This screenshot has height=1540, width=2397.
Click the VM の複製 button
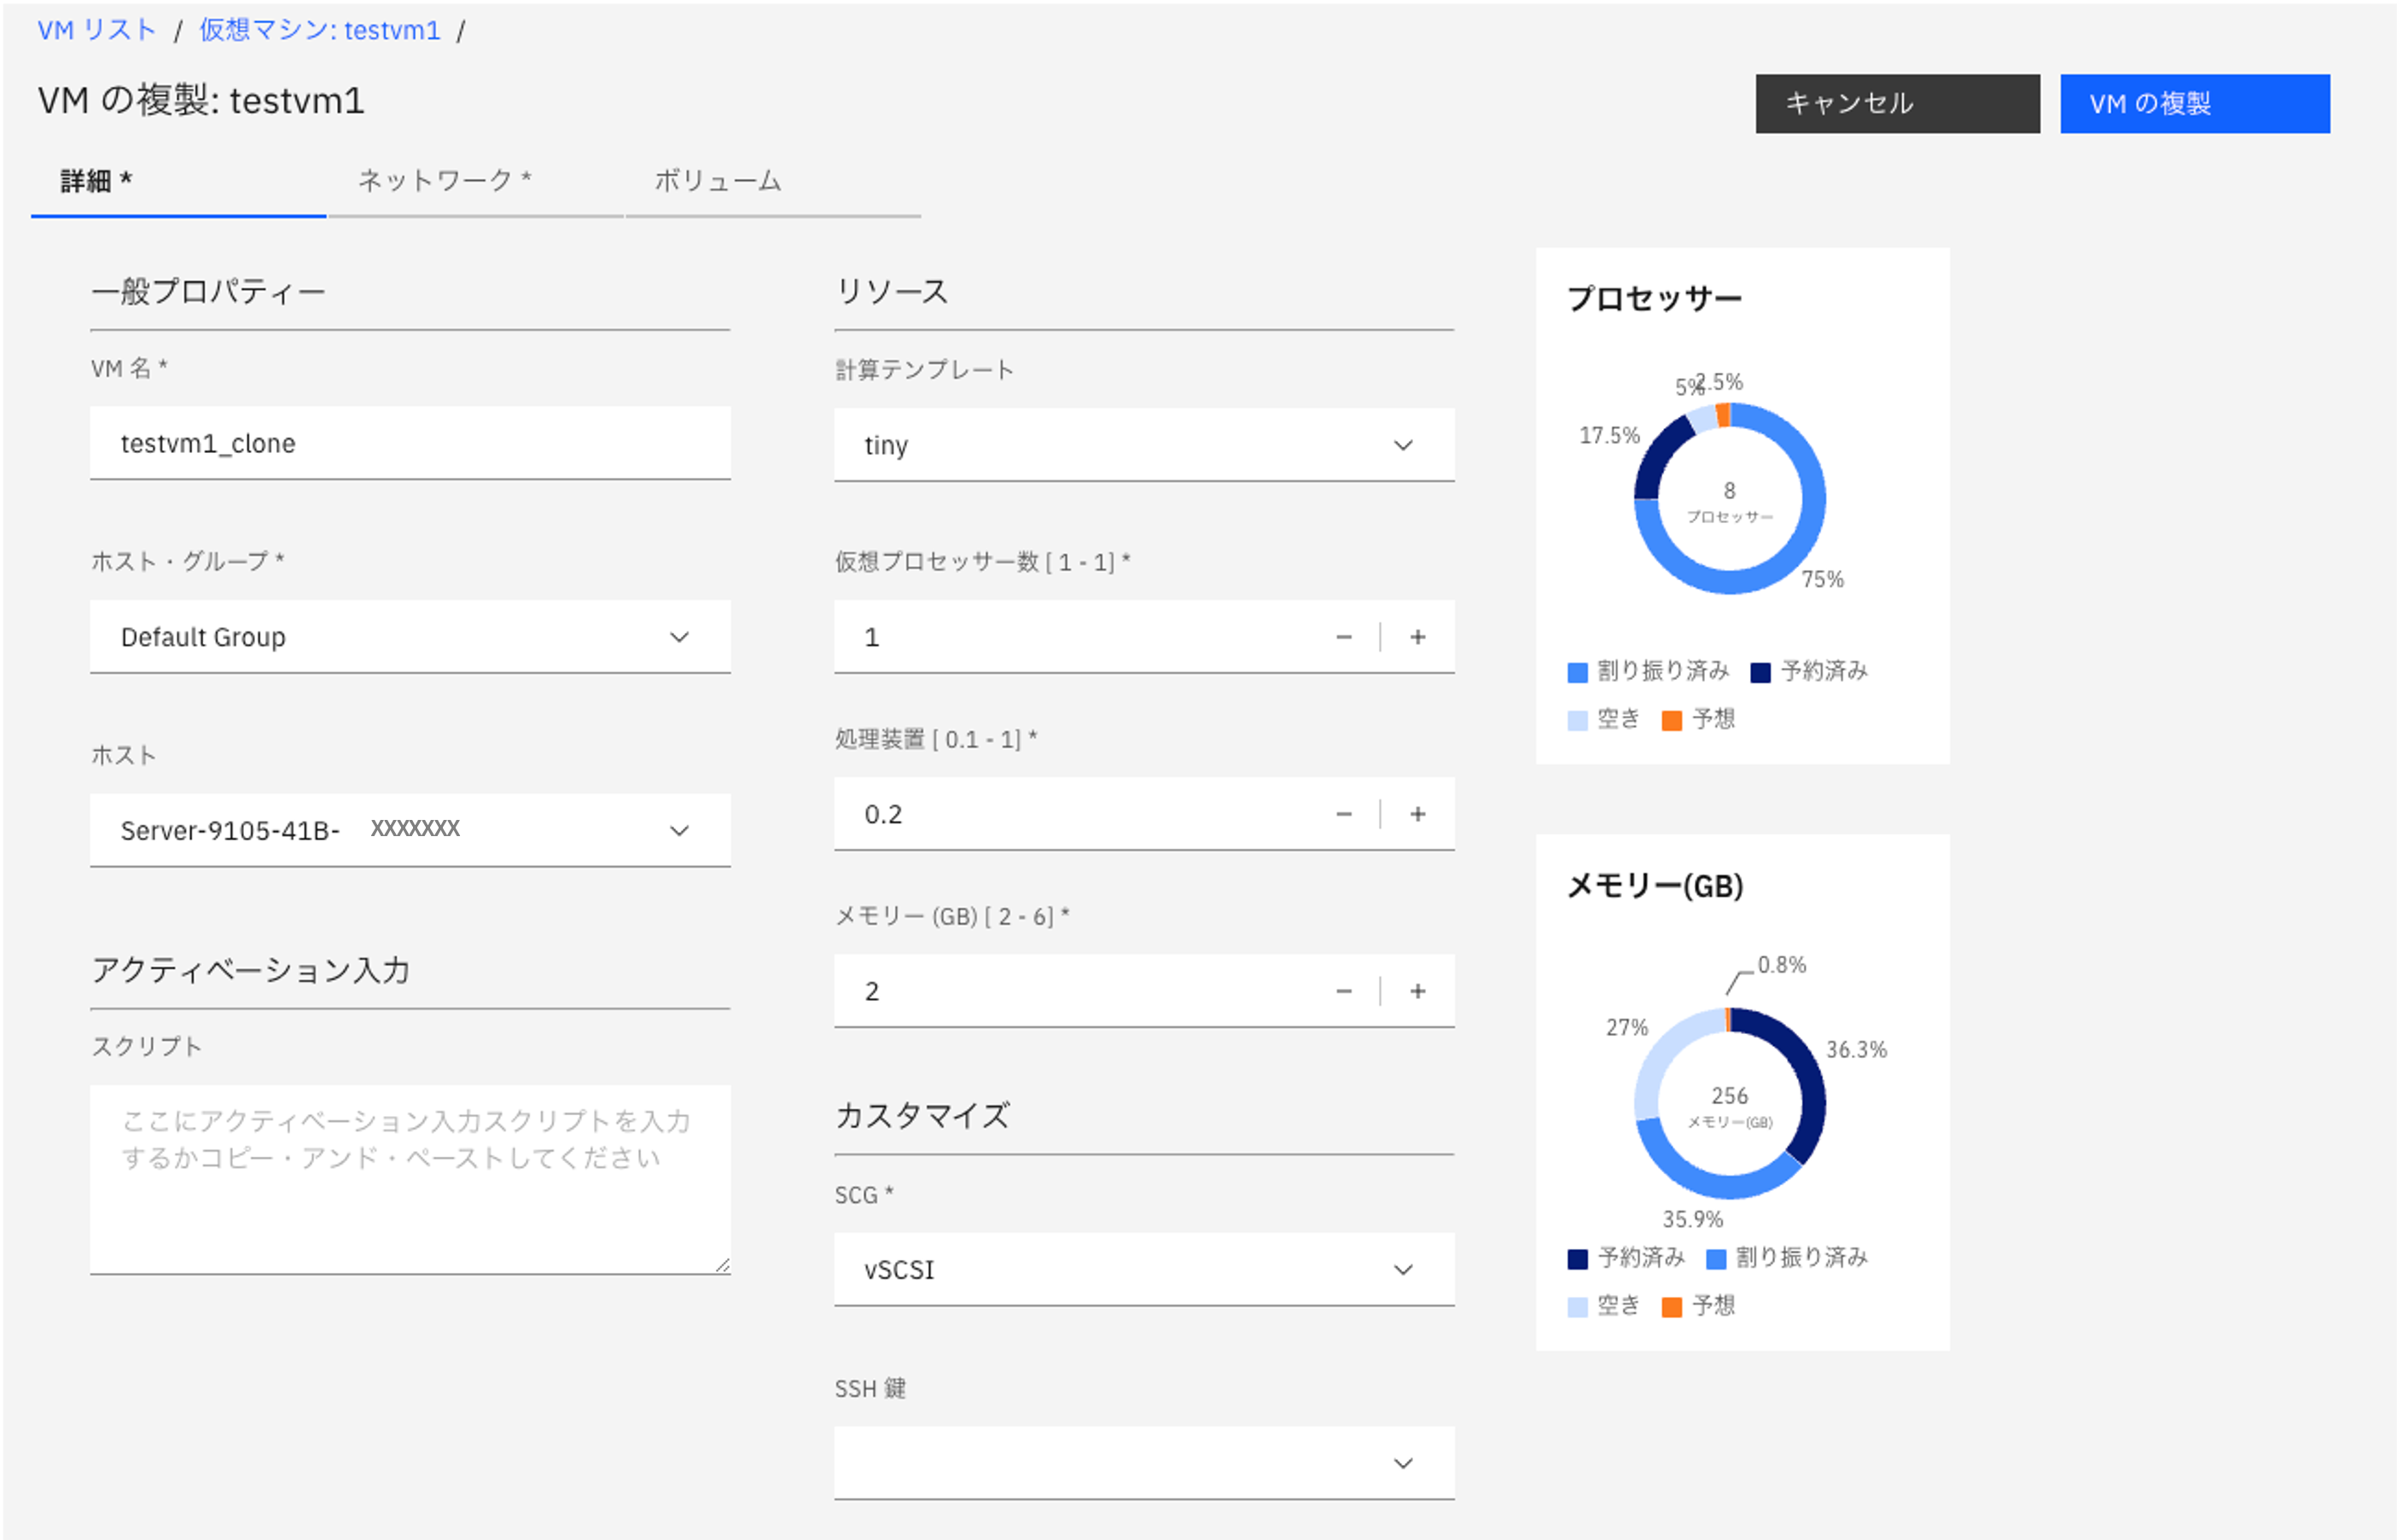[2194, 103]
